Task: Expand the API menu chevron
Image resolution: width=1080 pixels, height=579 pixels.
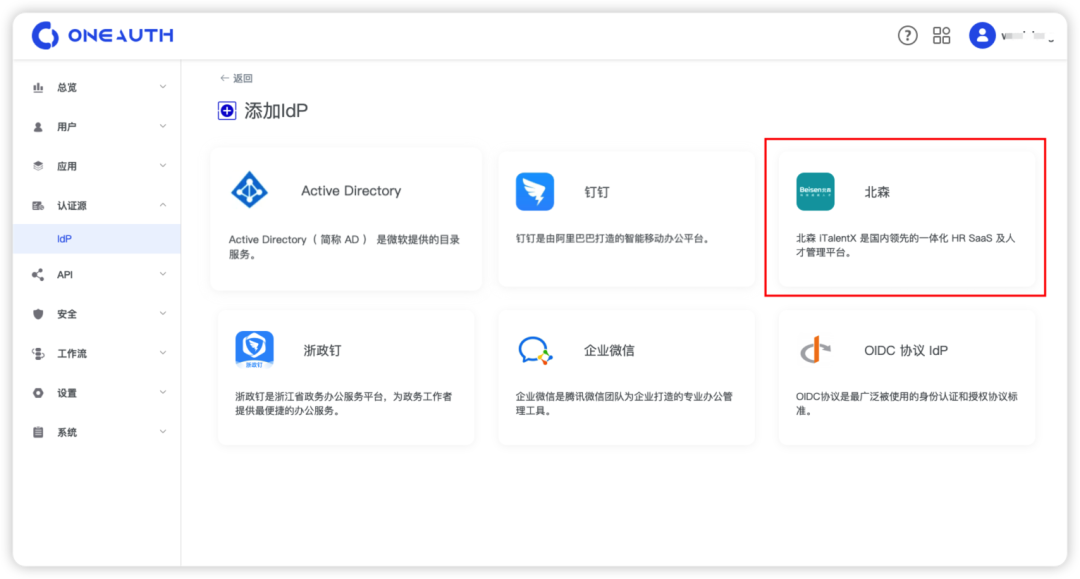Action: (x=163, y=274)
